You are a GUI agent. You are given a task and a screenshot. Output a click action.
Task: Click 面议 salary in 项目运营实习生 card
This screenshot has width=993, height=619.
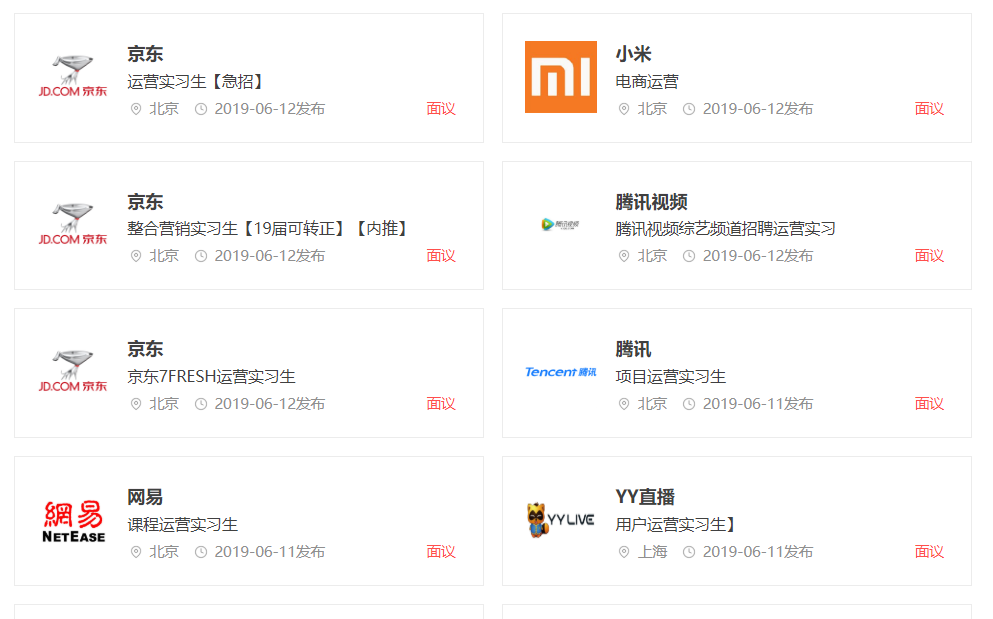[x=929, y=404]
